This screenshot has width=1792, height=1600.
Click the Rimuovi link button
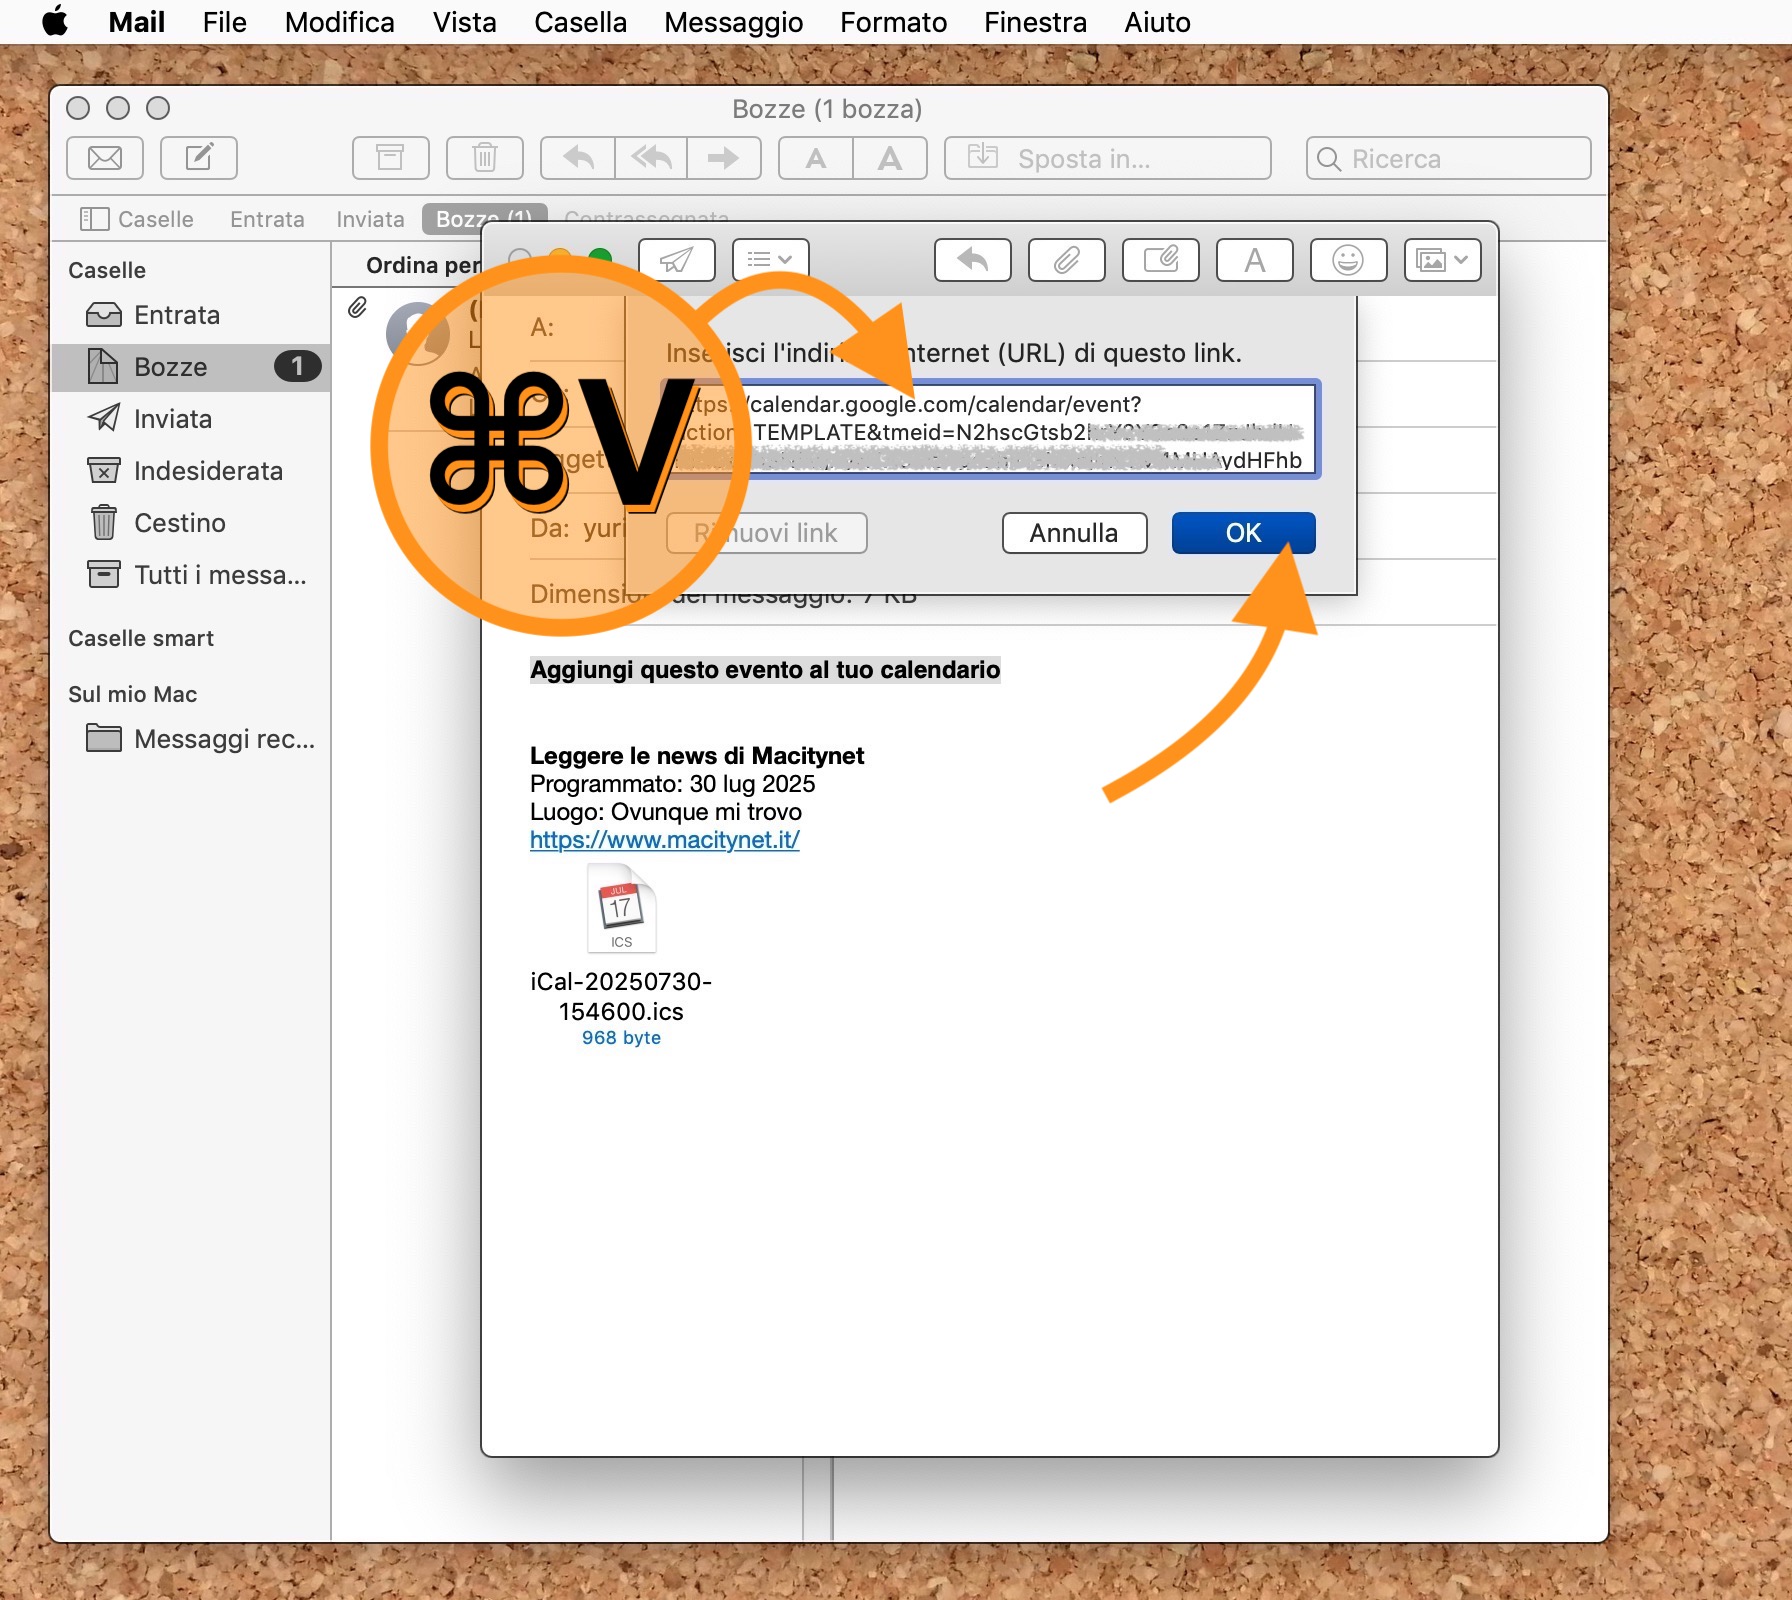(766, 533)
